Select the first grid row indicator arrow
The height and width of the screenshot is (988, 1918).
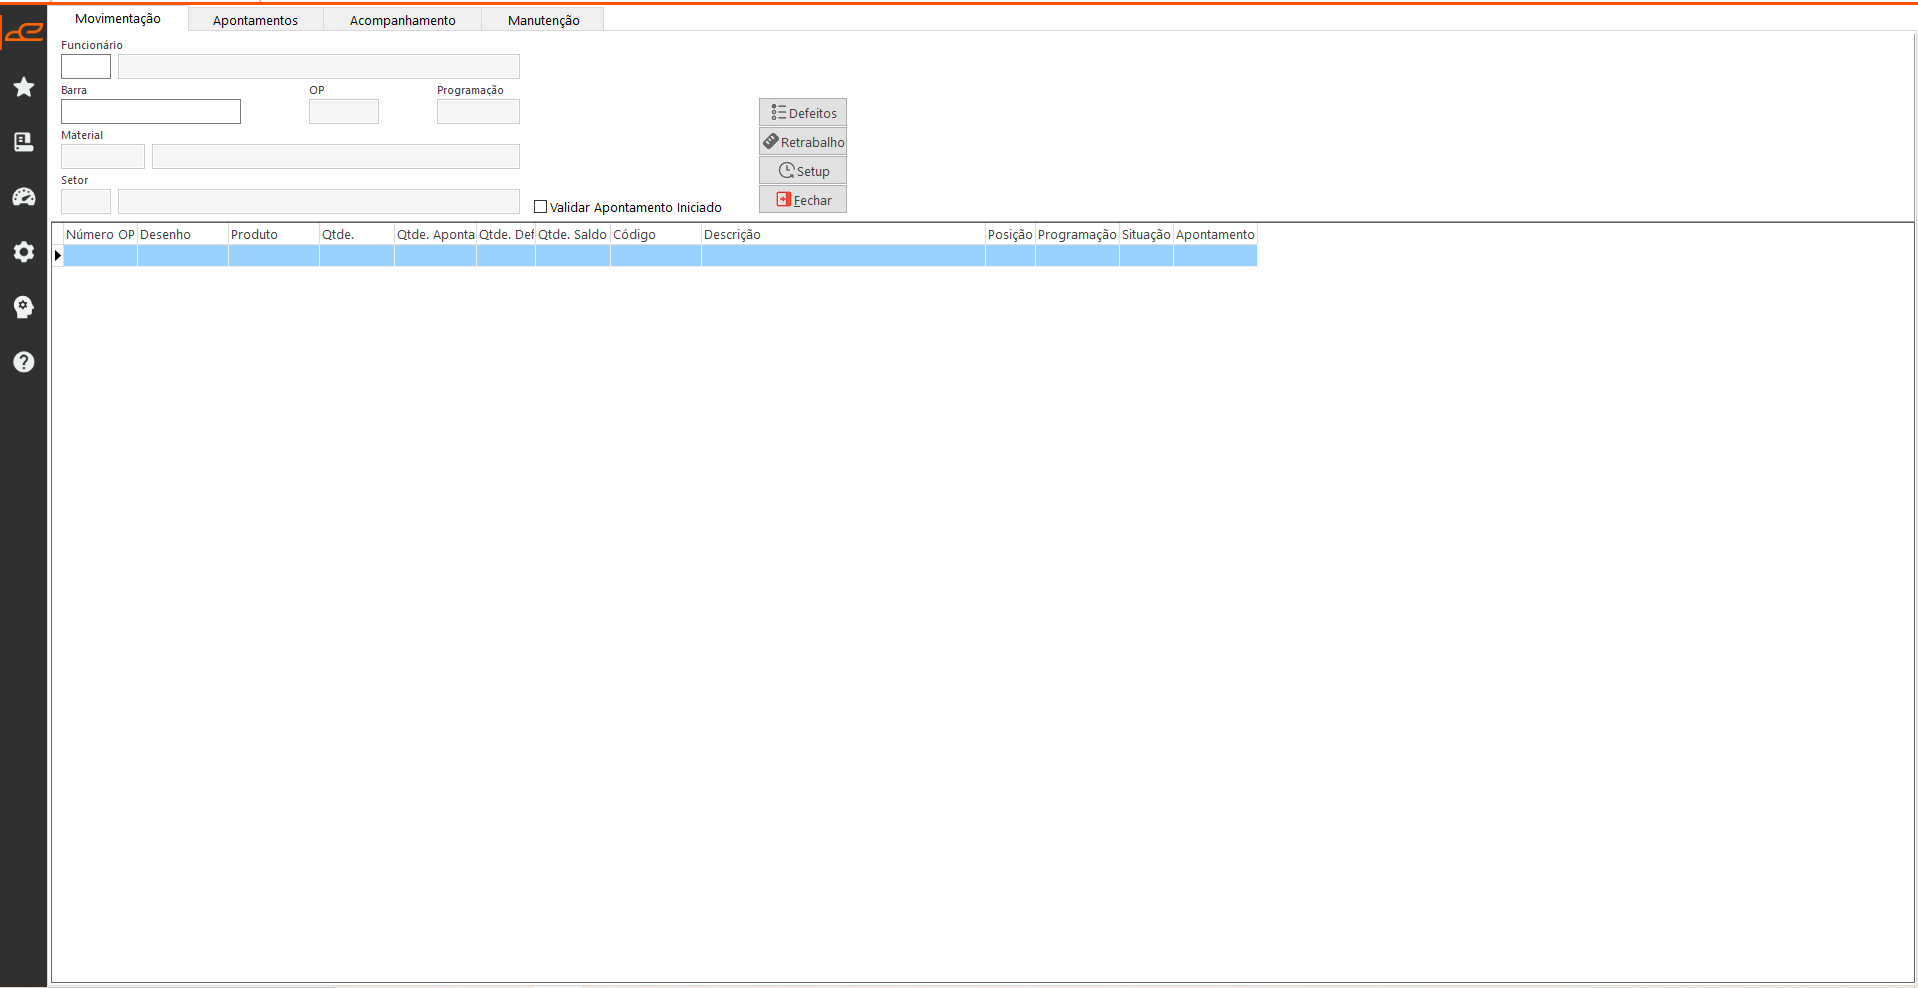point(58,256)
